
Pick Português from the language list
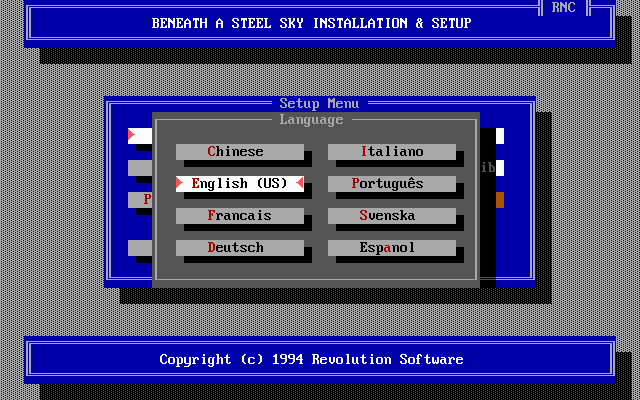click(x=392, y=184)
